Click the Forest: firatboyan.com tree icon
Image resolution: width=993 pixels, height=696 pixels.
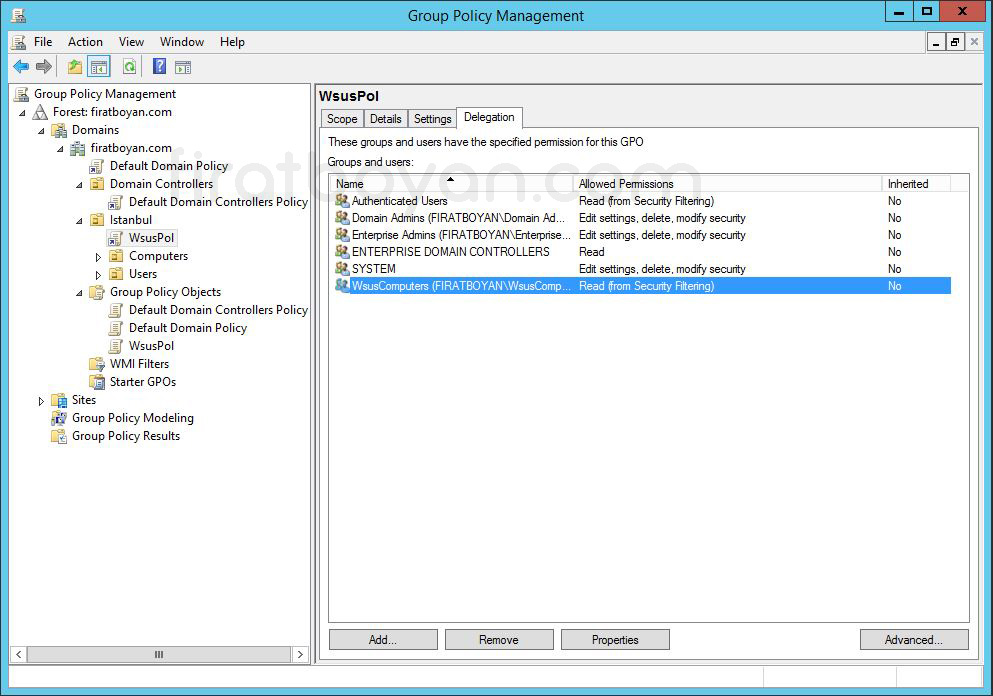(x=41, y=112)
